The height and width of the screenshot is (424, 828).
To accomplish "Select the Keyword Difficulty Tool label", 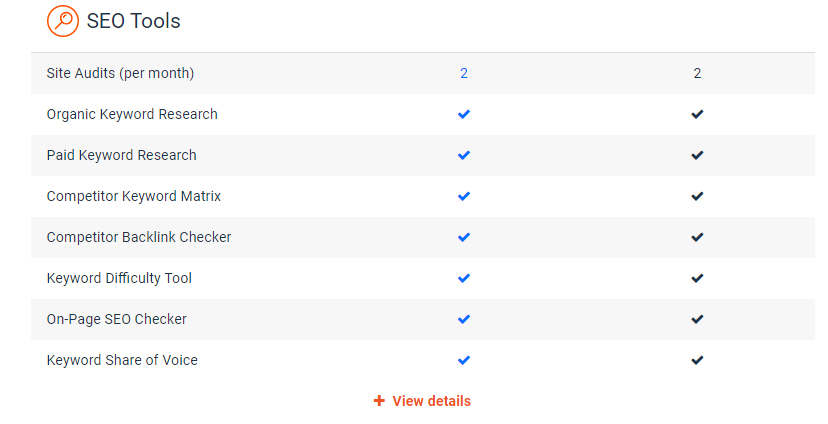I will pyautogui.click(x=119, y=278).
